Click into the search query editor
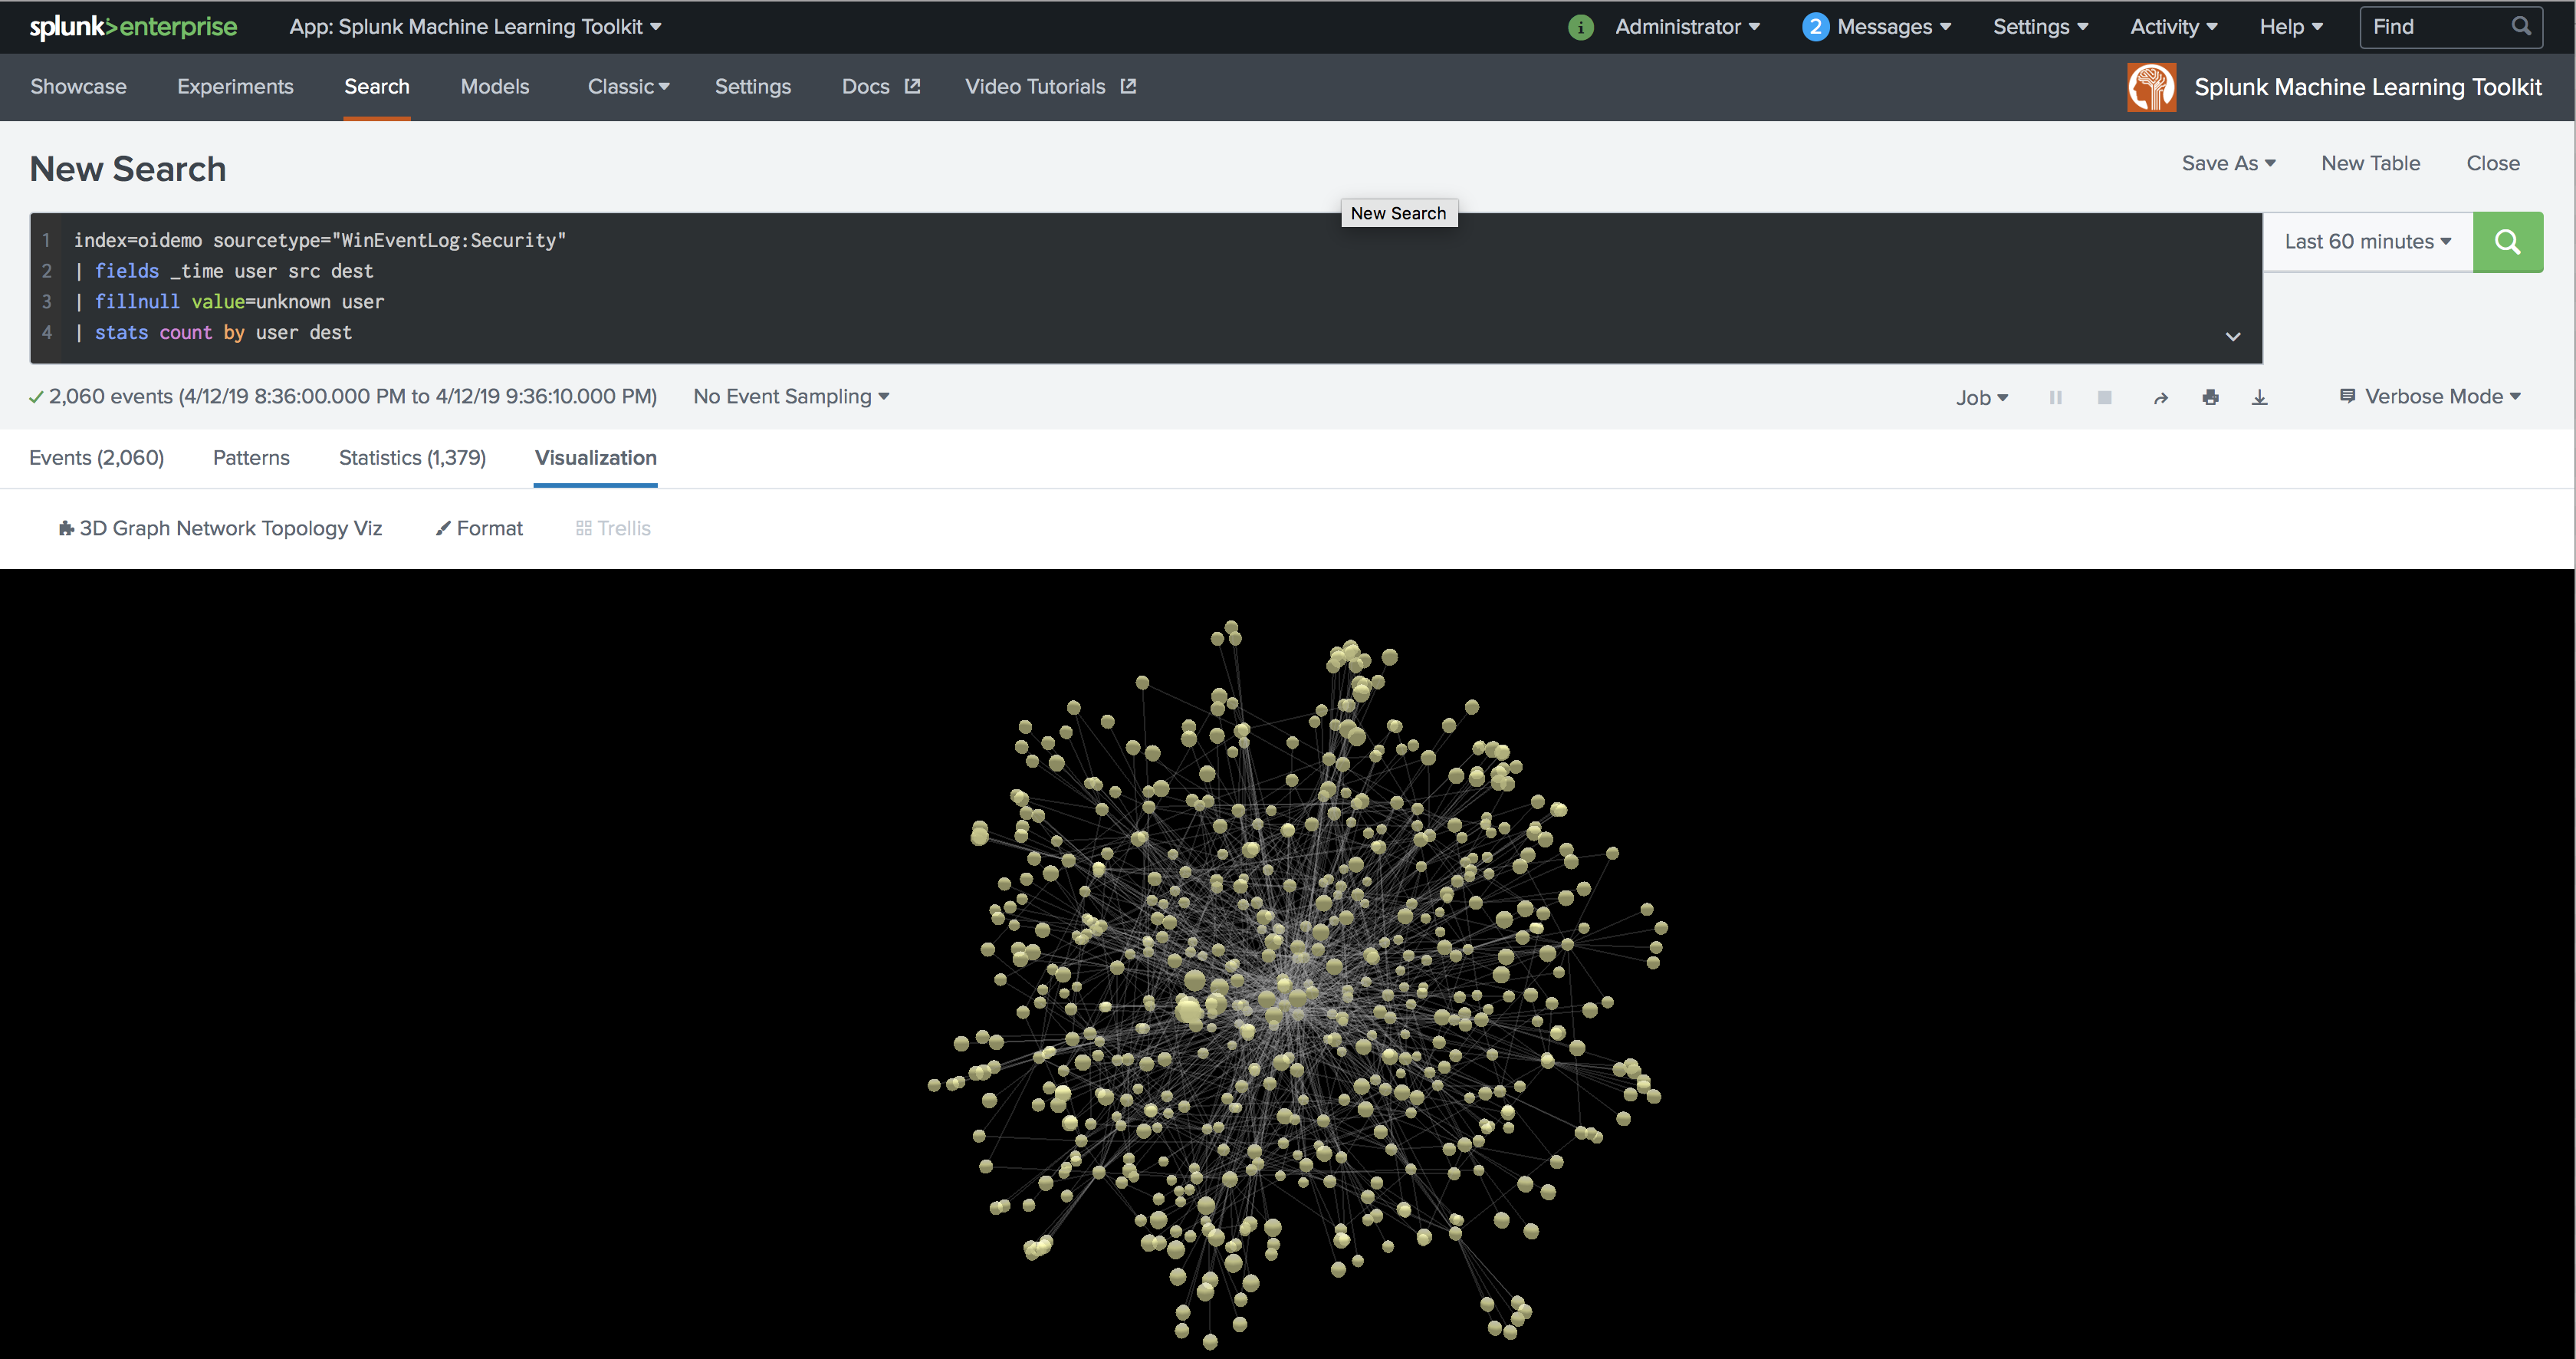2576x1359 pixels. click(1146, 287)
